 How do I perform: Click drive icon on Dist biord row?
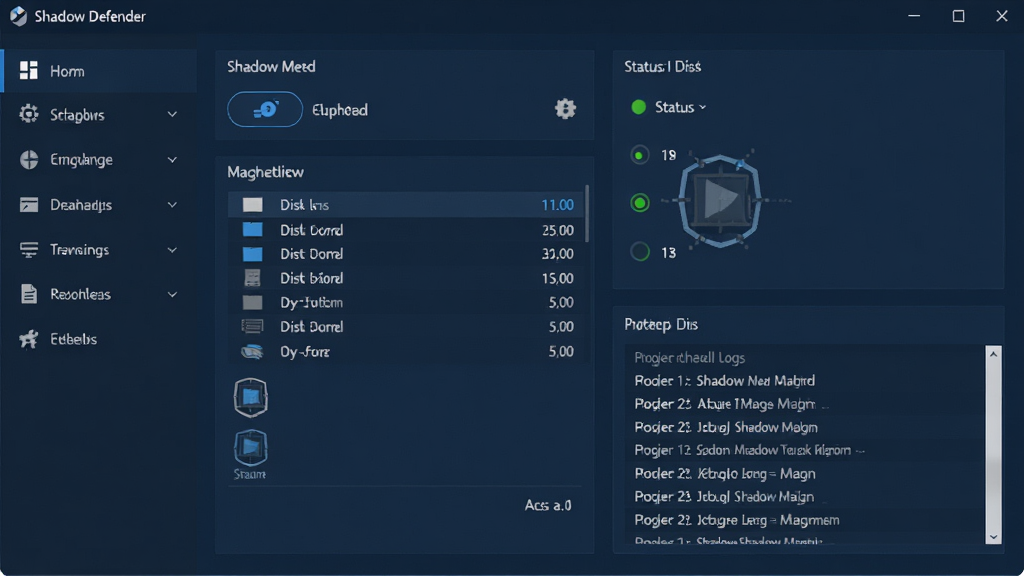click(252, 278)
